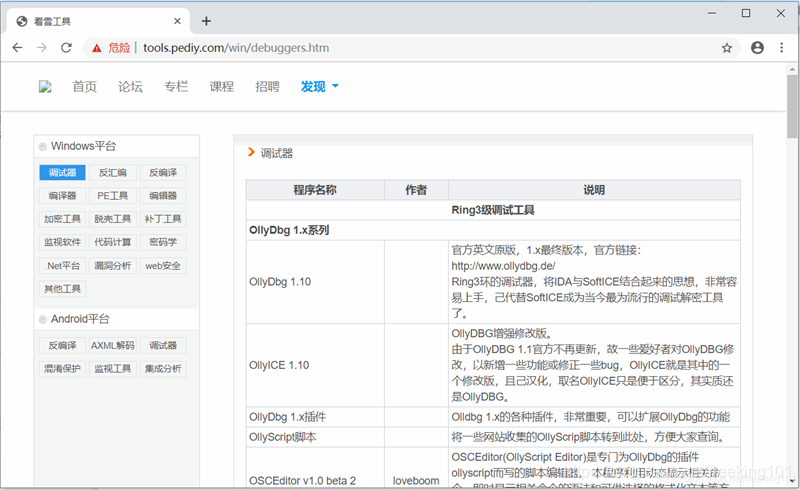Click the OllyDbg 1.x系列 row heading

[289, 230]
